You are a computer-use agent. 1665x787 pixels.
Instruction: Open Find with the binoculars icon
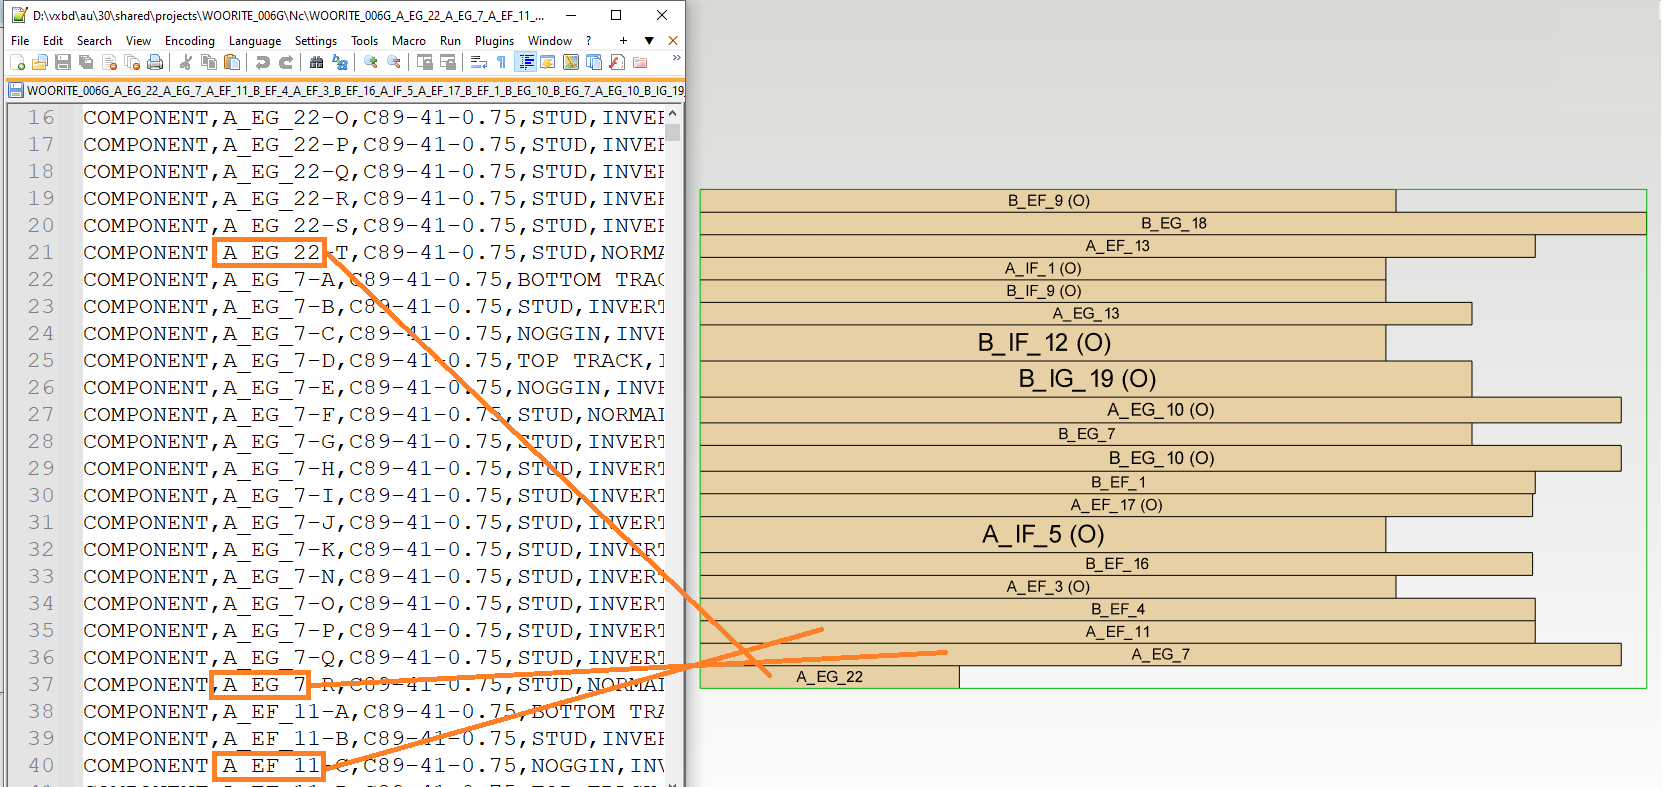[x=316, y=63]
